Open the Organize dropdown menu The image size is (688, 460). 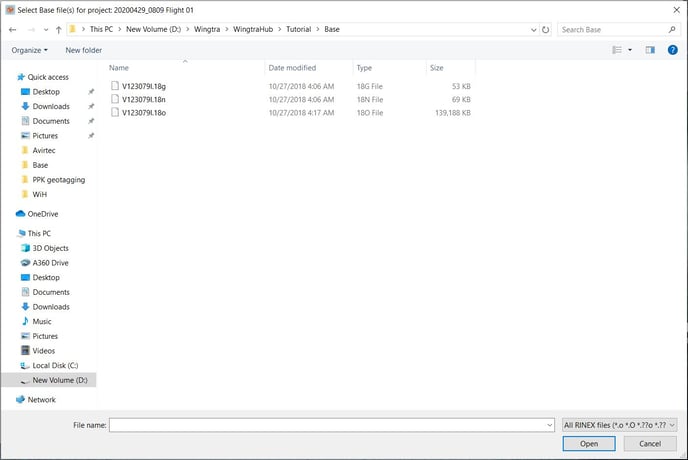pos(30,49)
